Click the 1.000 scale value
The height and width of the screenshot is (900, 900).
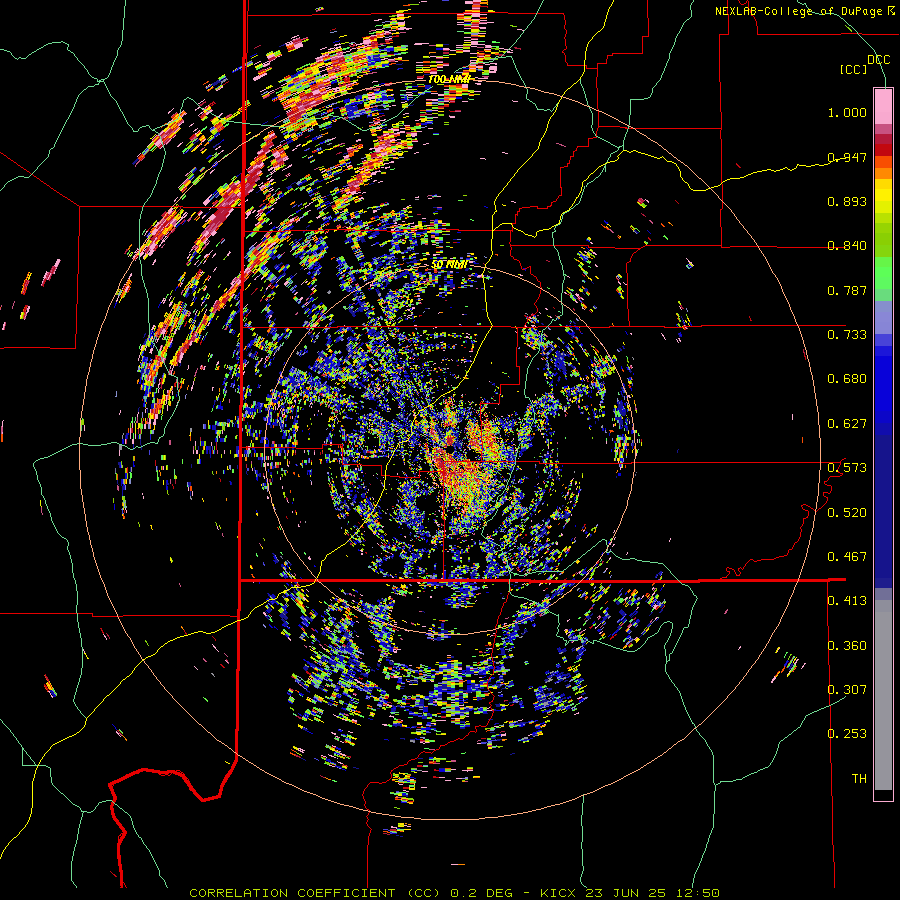(847, 112)
